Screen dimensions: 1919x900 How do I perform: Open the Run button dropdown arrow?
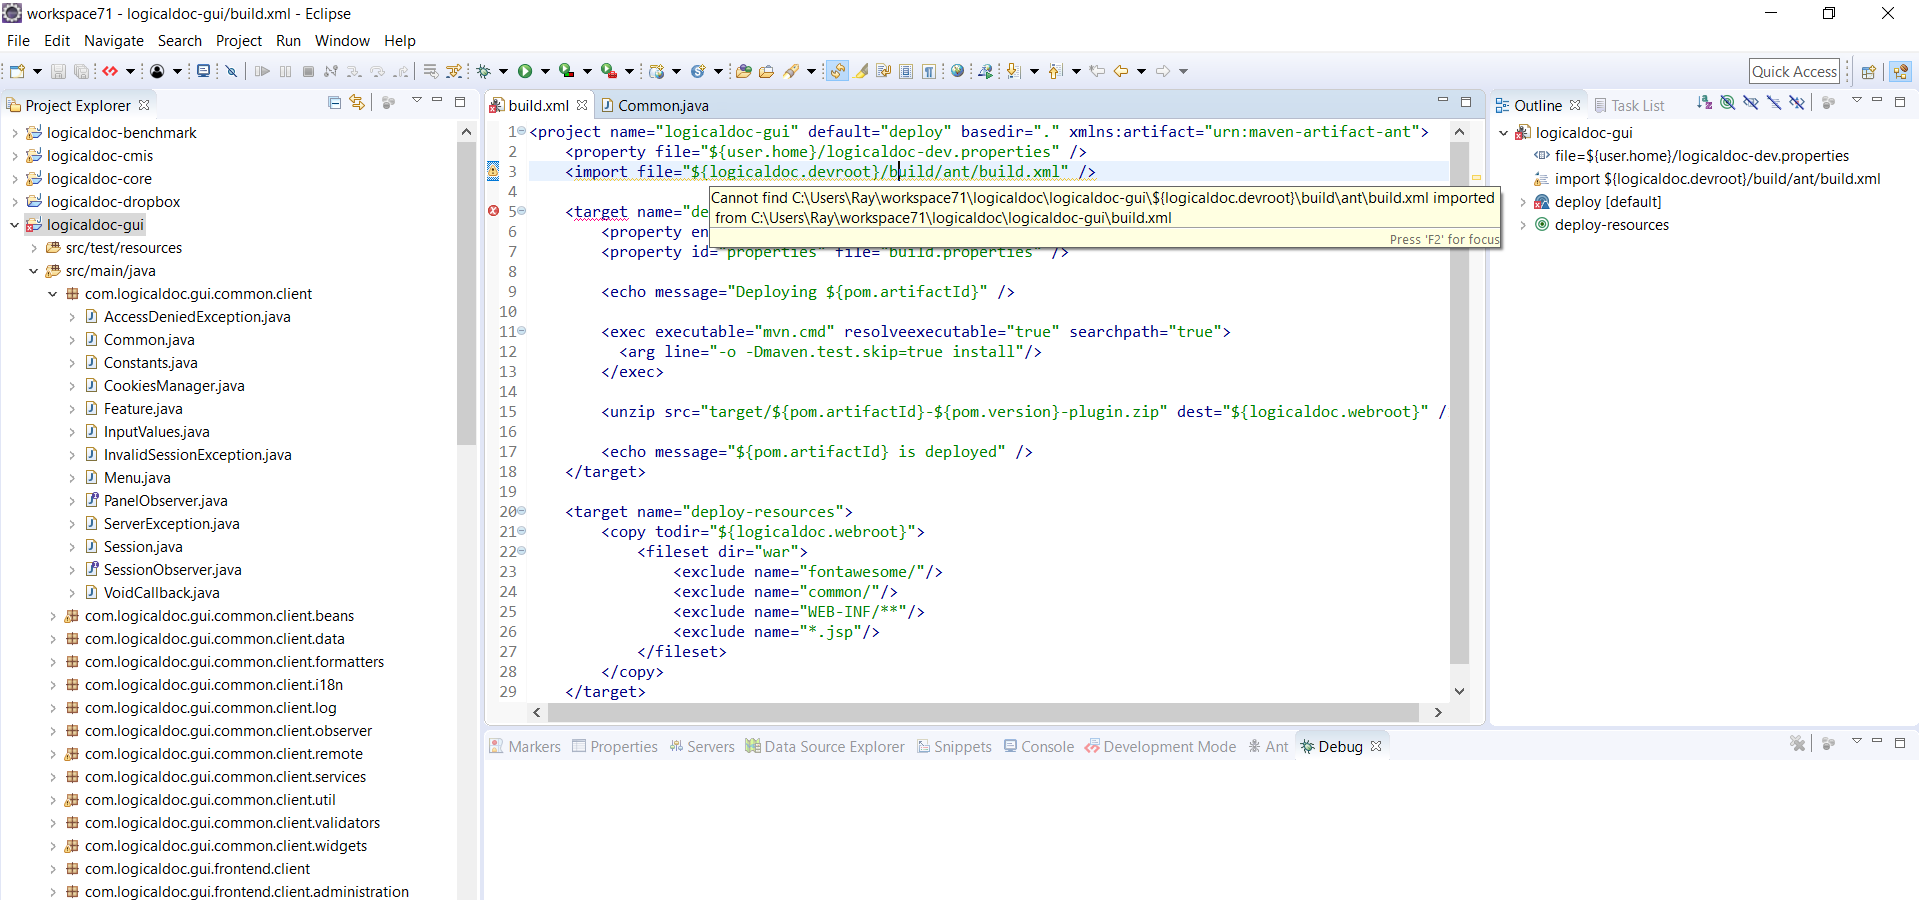tap(545, 71)
